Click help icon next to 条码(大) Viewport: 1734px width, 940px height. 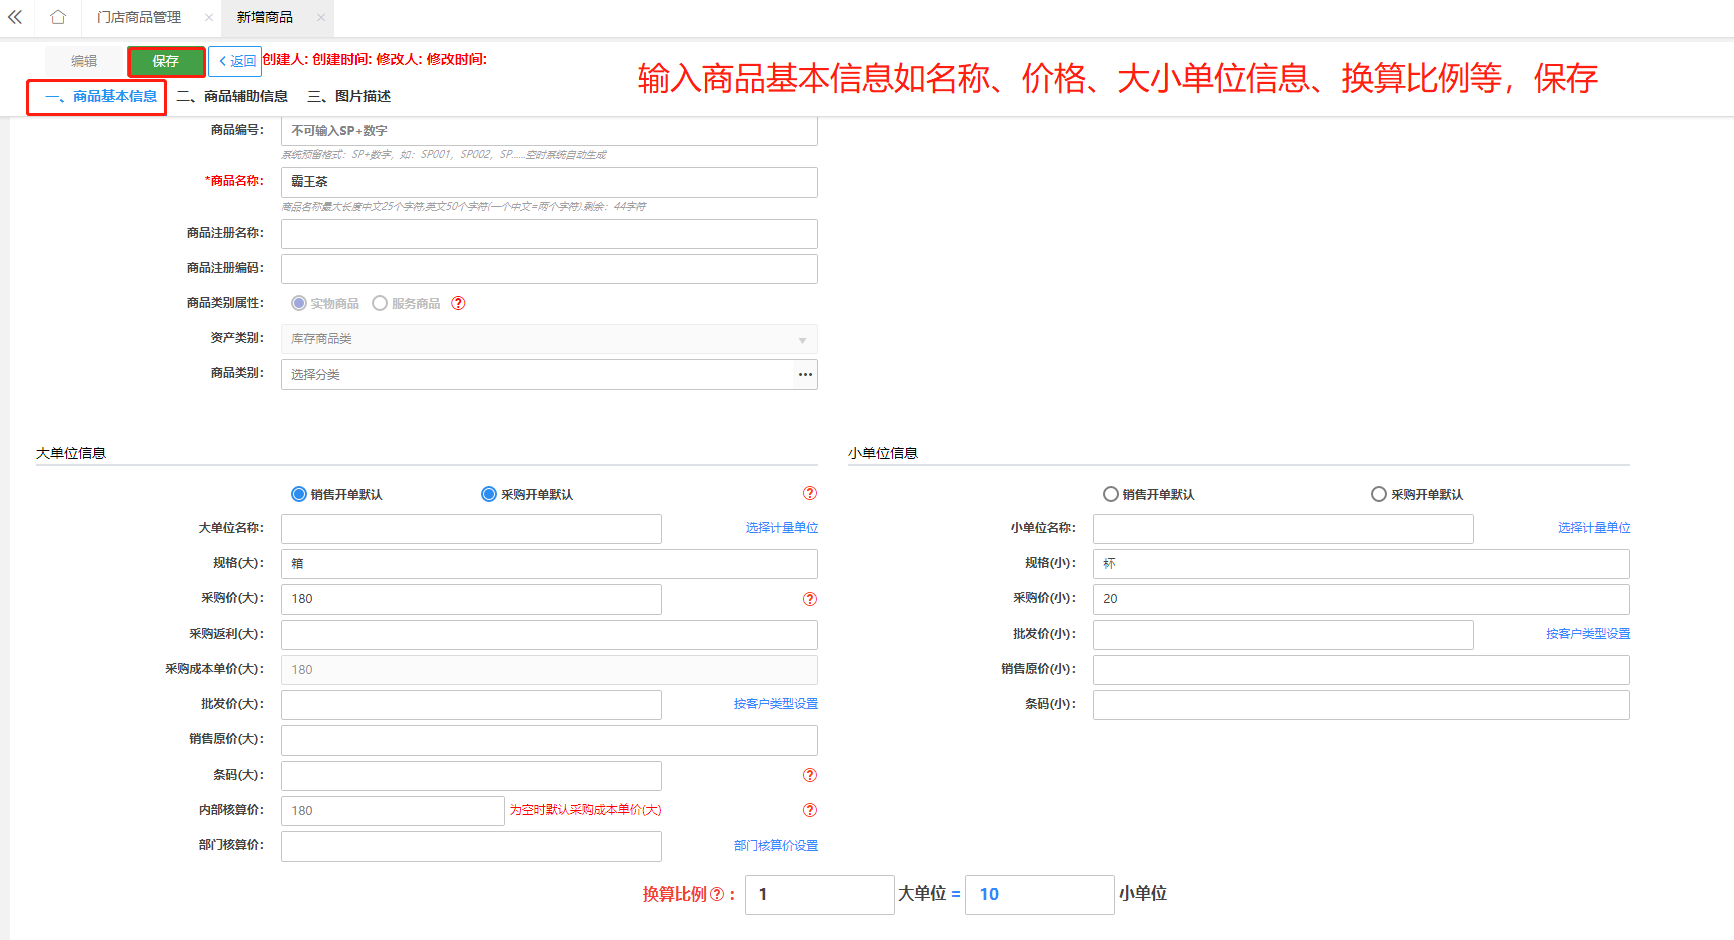809,775
